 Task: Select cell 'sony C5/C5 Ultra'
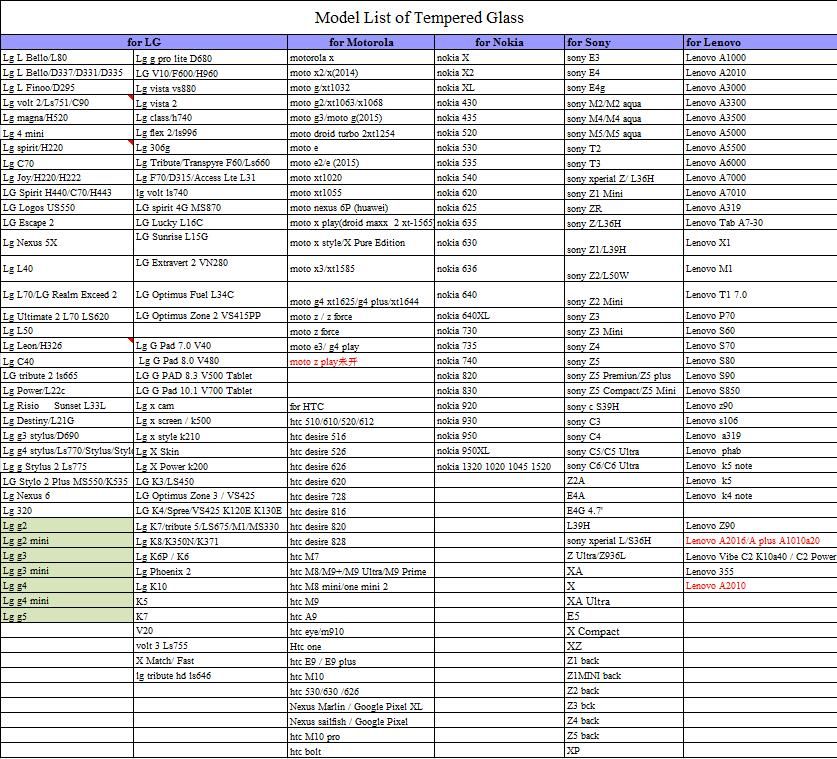click(623, 451)
